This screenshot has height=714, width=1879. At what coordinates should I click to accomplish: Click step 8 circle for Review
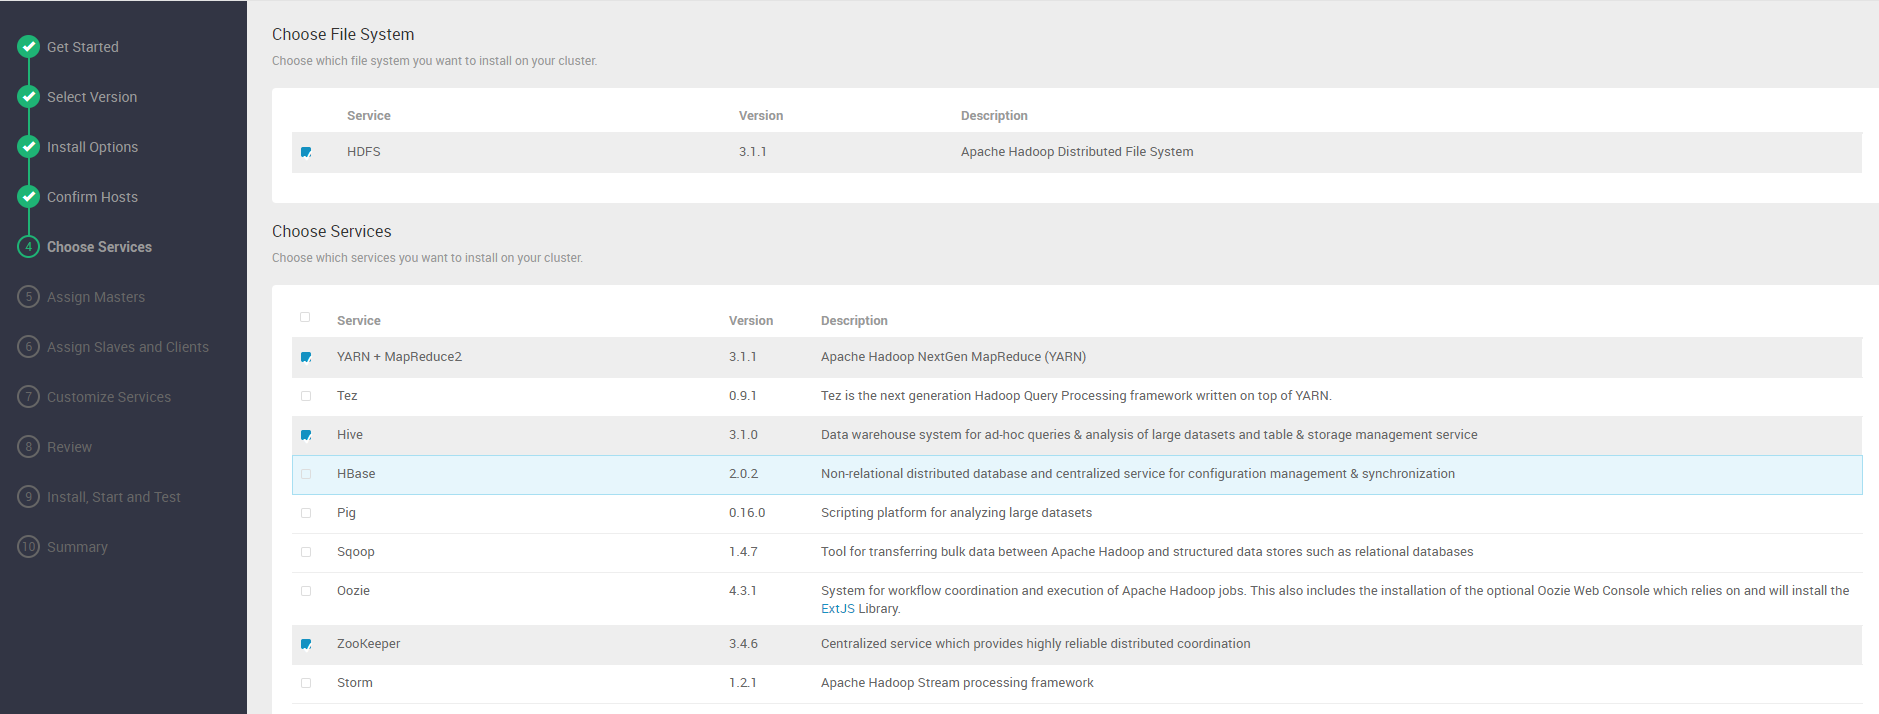29,446
